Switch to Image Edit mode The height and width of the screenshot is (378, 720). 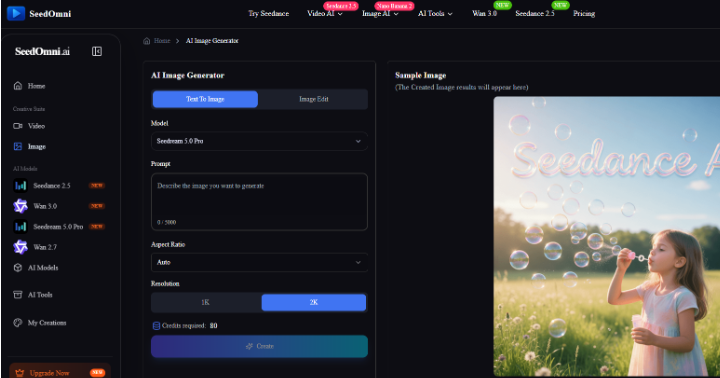click(314, 99)
